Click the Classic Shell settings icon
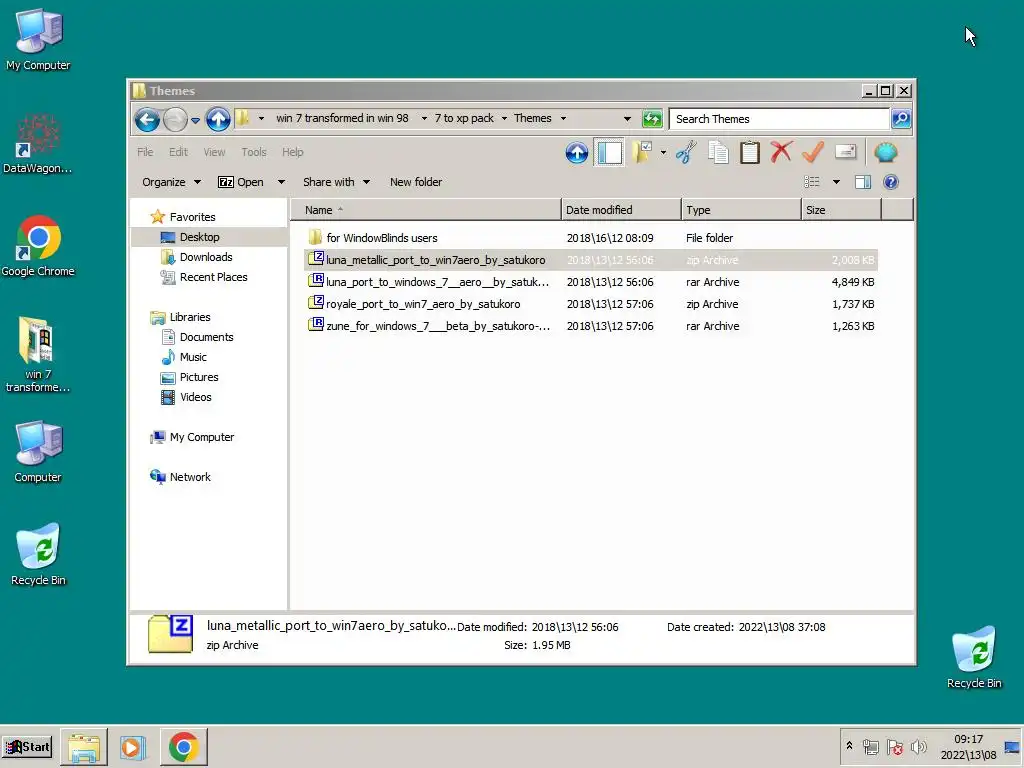Viewport: 1024px width, 768px height. click(886, 153)
